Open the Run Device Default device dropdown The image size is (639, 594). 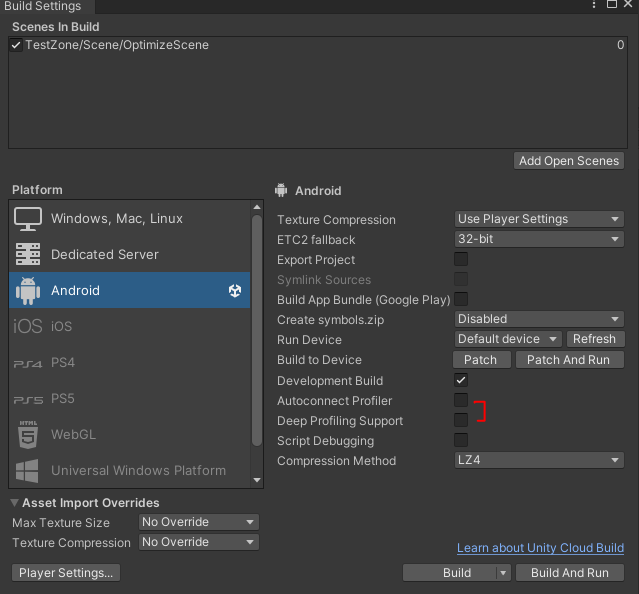[x=508, y=339]
